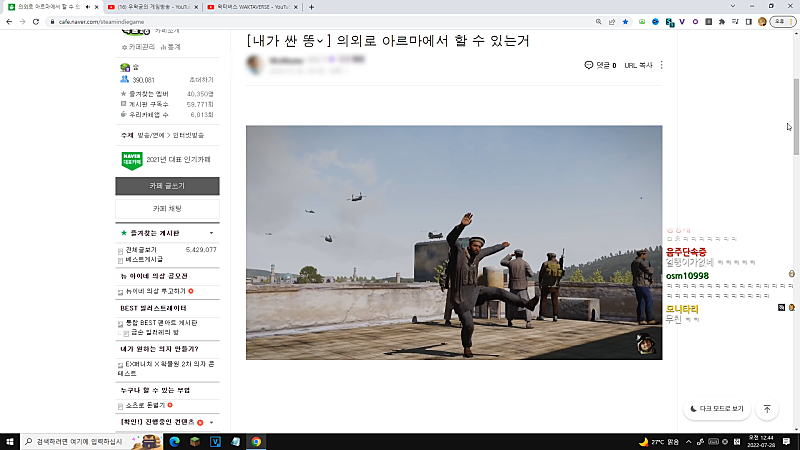Open Chrome tab search chevron

click(733, 7)
